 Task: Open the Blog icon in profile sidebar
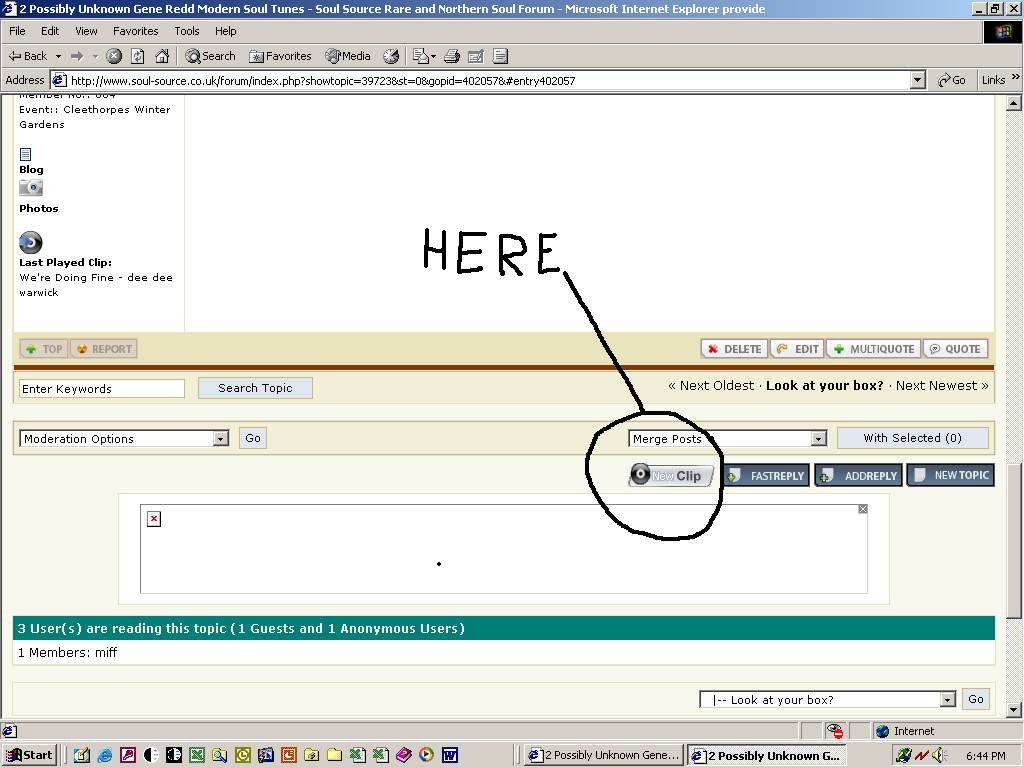[26, 154]
